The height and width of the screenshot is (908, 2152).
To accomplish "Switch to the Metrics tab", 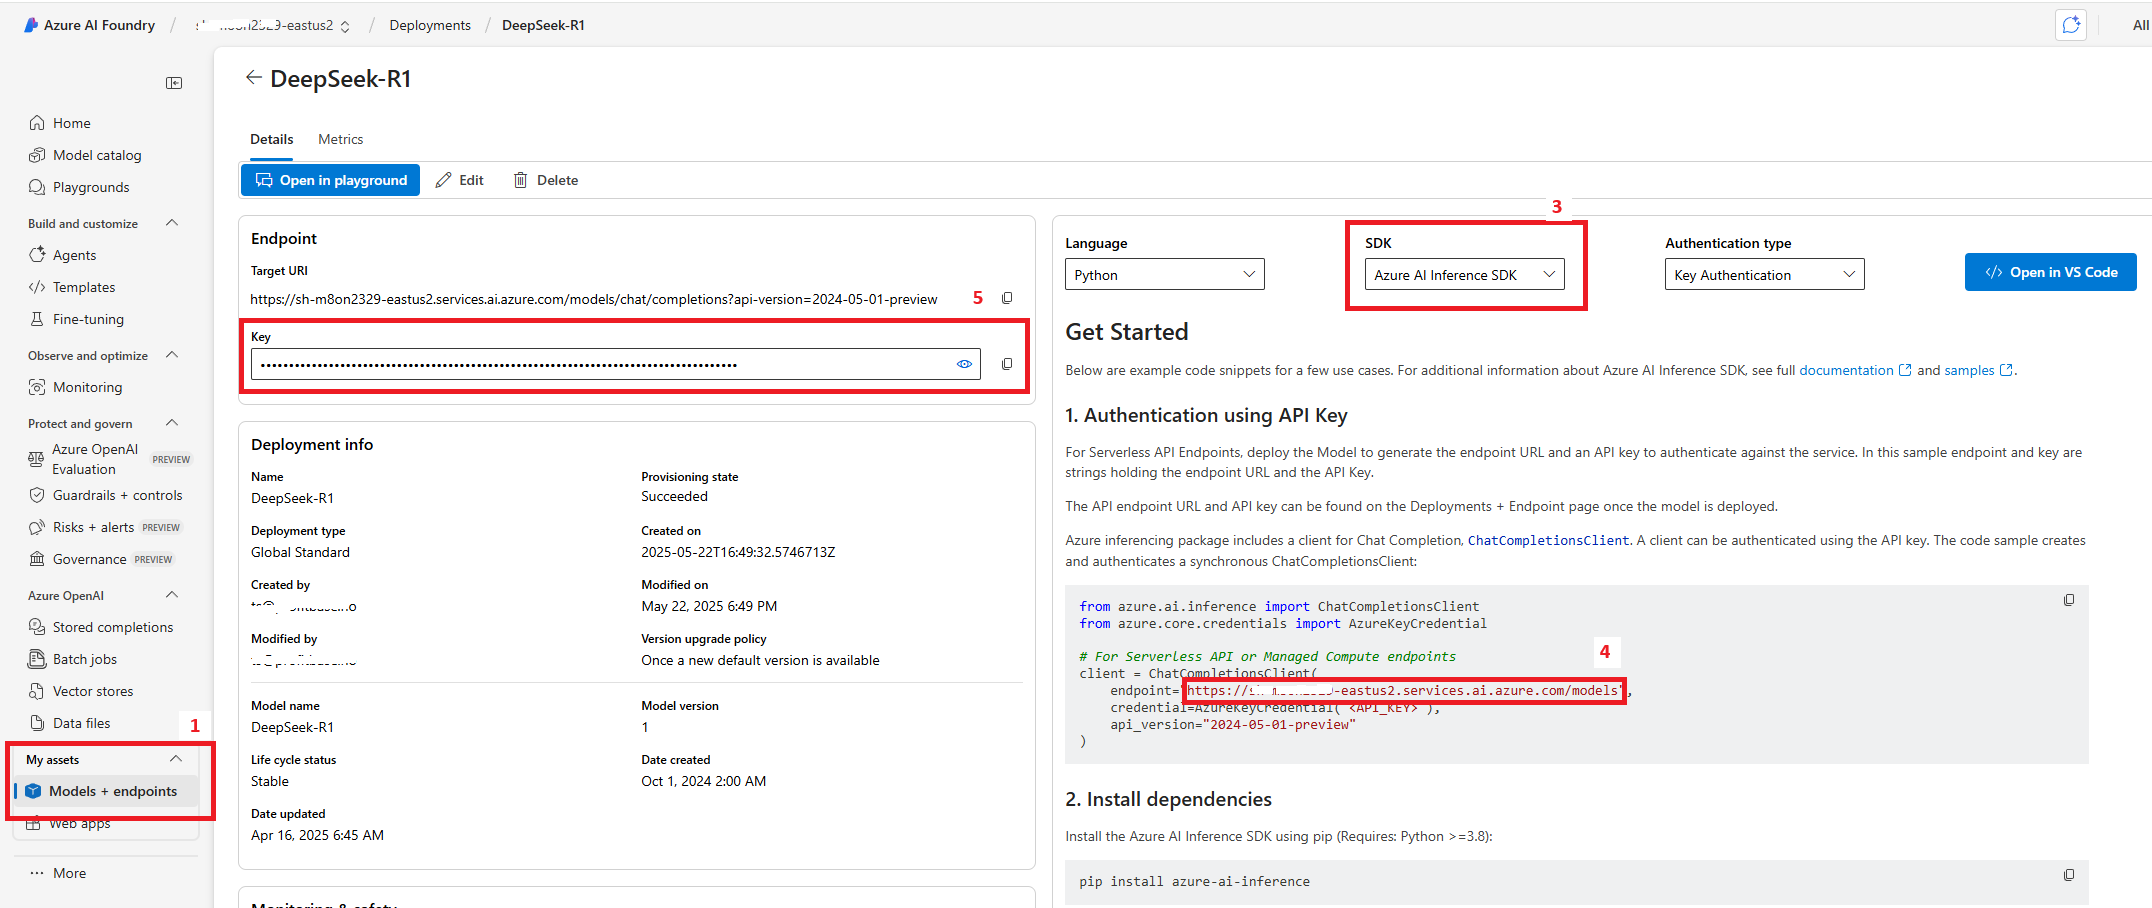I will click(340, 139).
